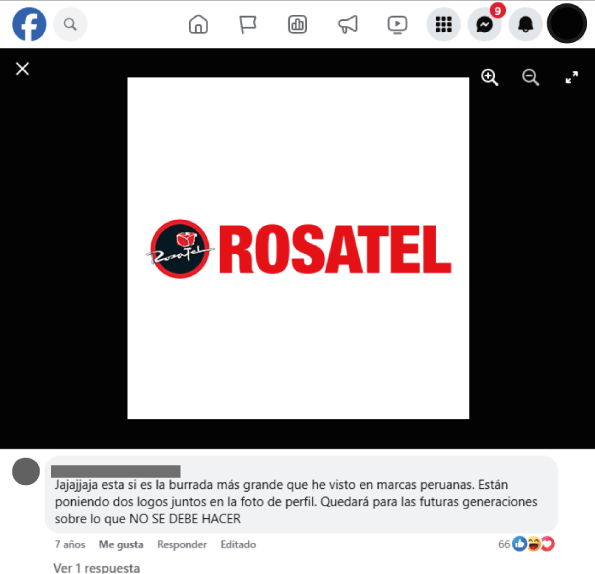Image resolution: width=595 pixels, height=574 pixels.
Task: Toggle fullscreen photo view
Action: (x=571, y=77)
